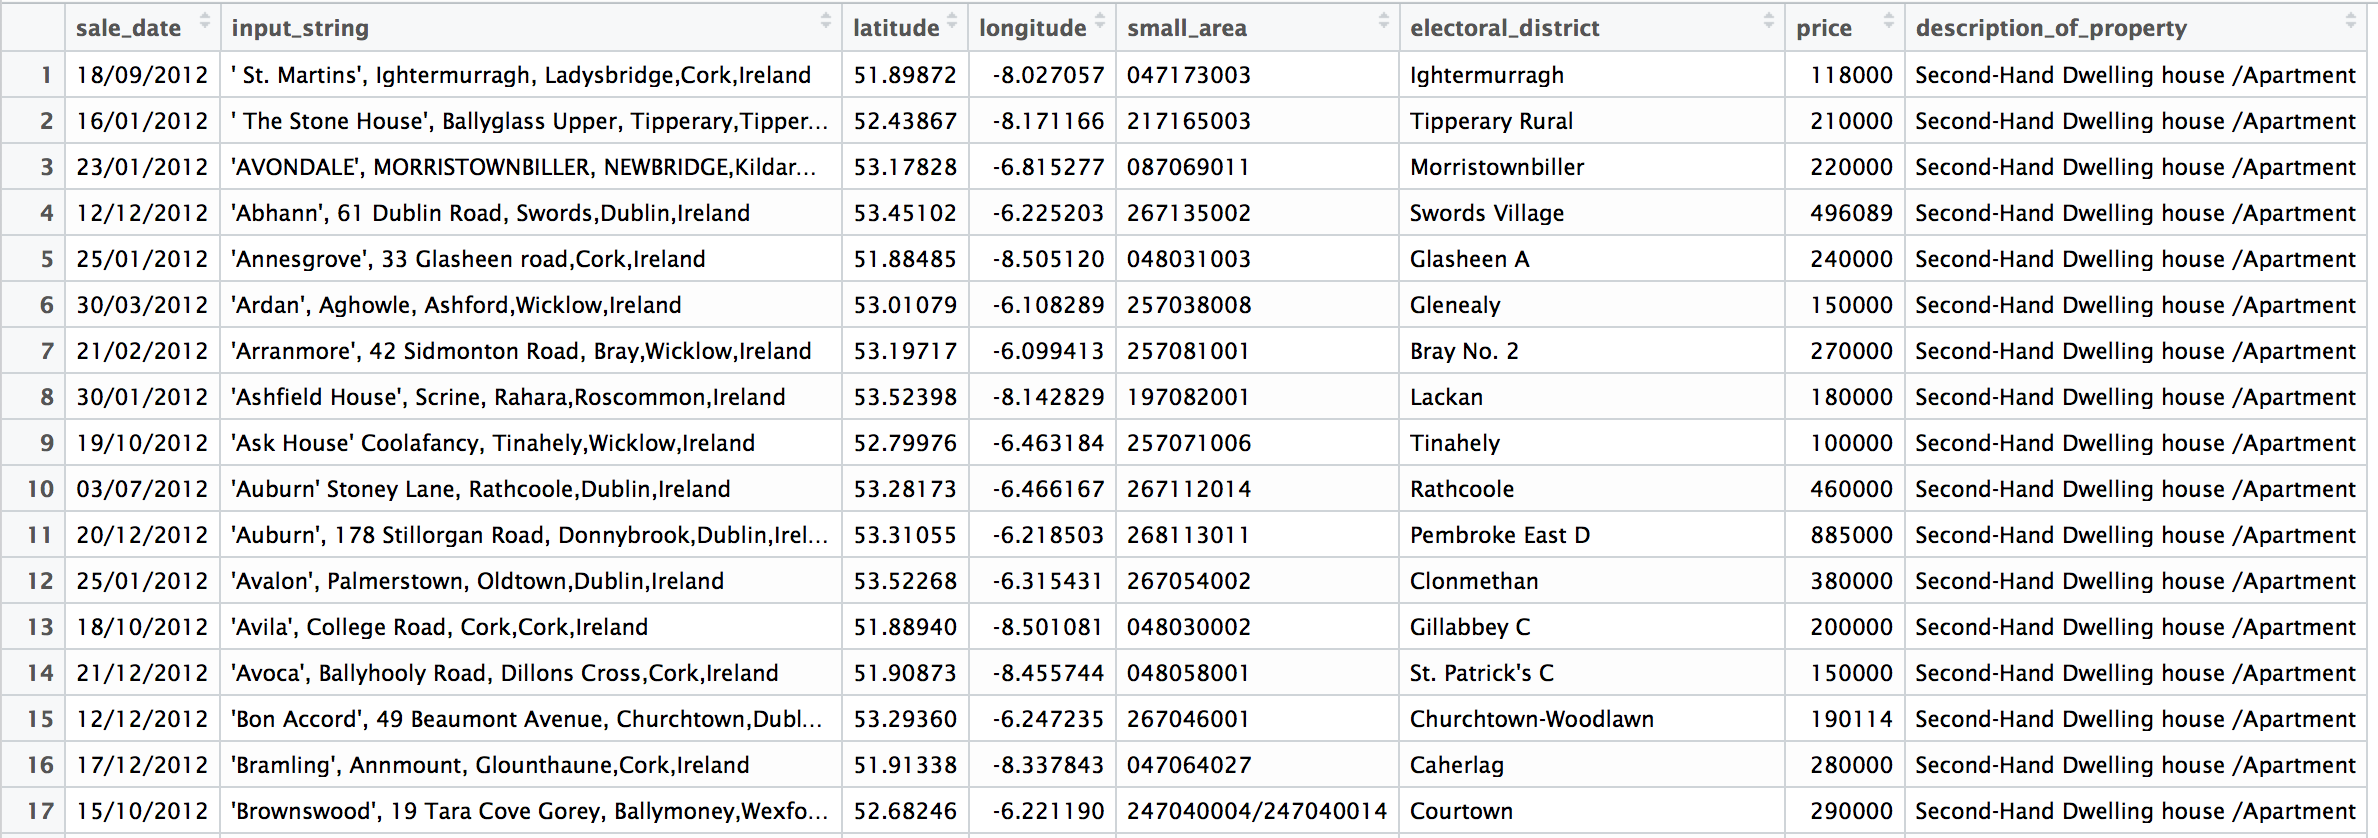Click price value 496089
This screenshot has height=838, width=2378.
click(1851, 213)
